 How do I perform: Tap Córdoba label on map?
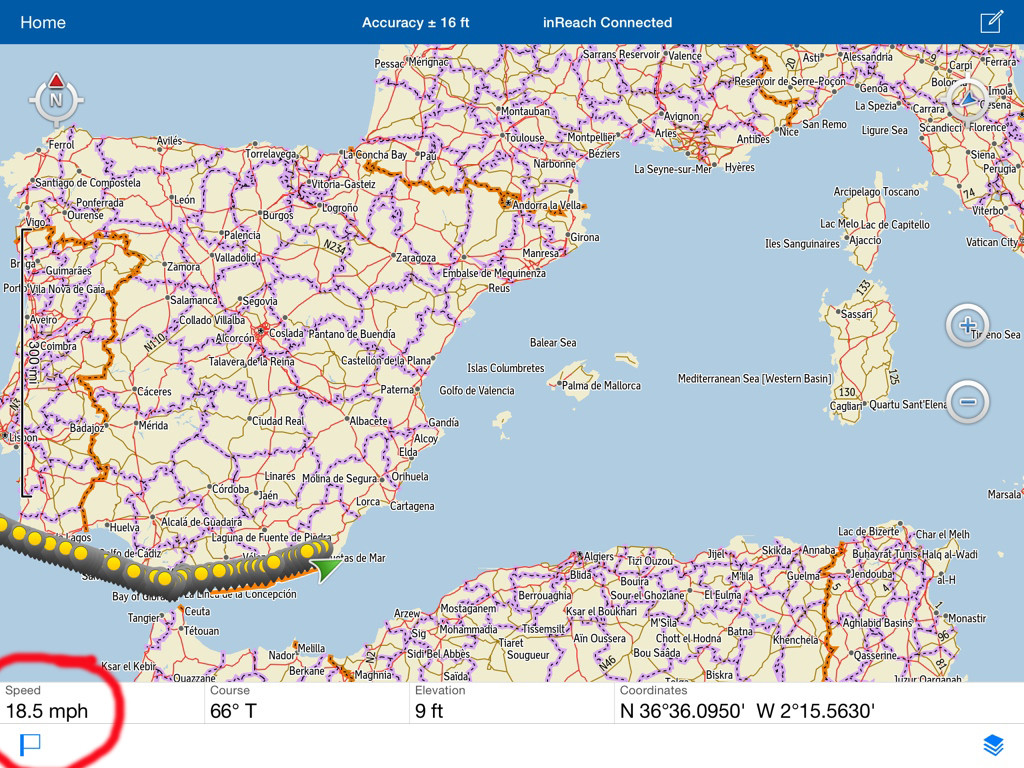(x=231, y=489)
